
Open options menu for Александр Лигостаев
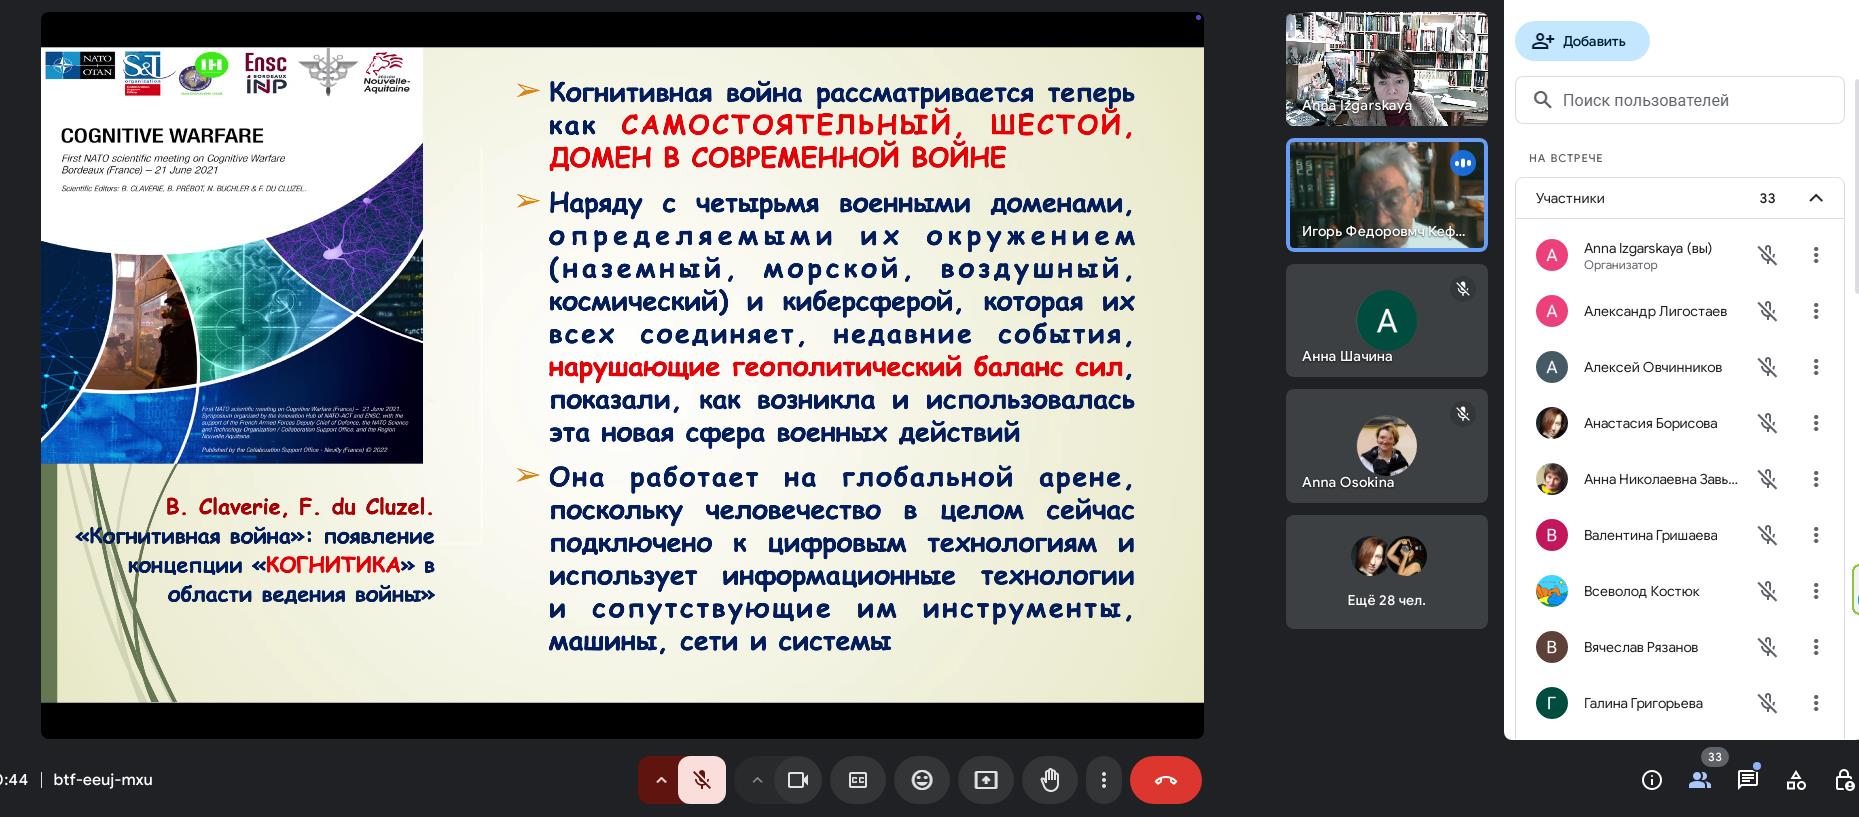click(1816, 311)
